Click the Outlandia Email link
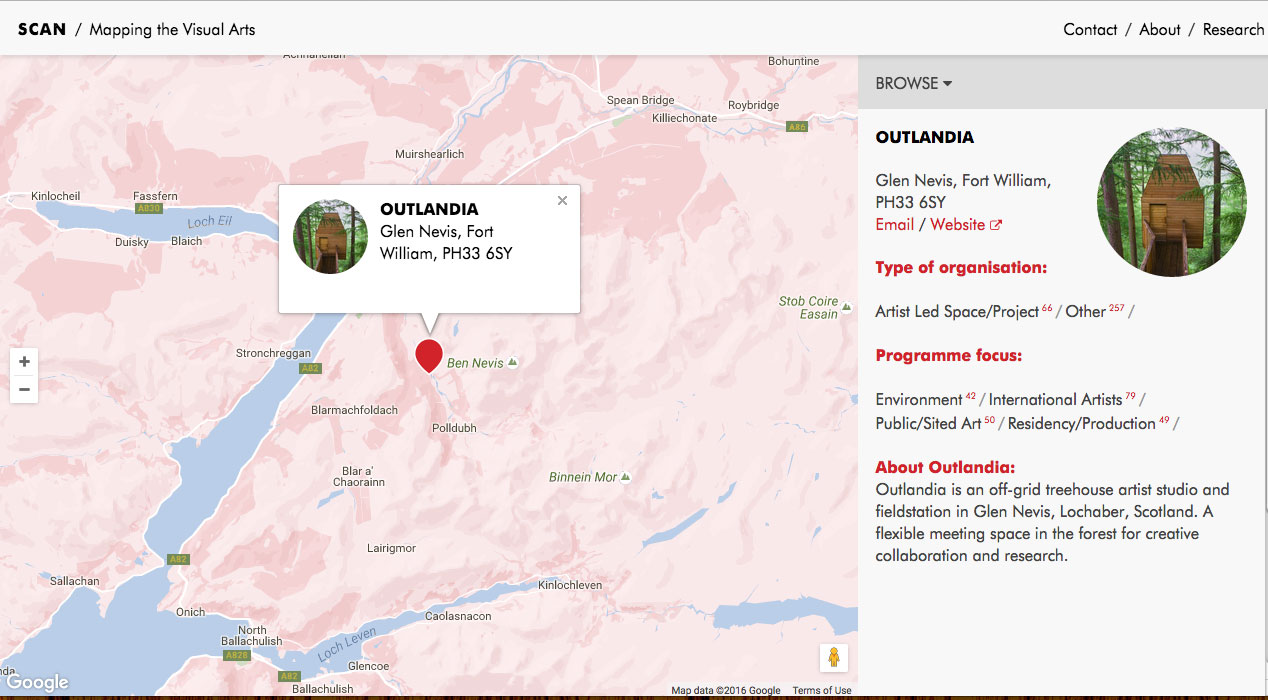The image size is (1268, 700). [894, 224]
